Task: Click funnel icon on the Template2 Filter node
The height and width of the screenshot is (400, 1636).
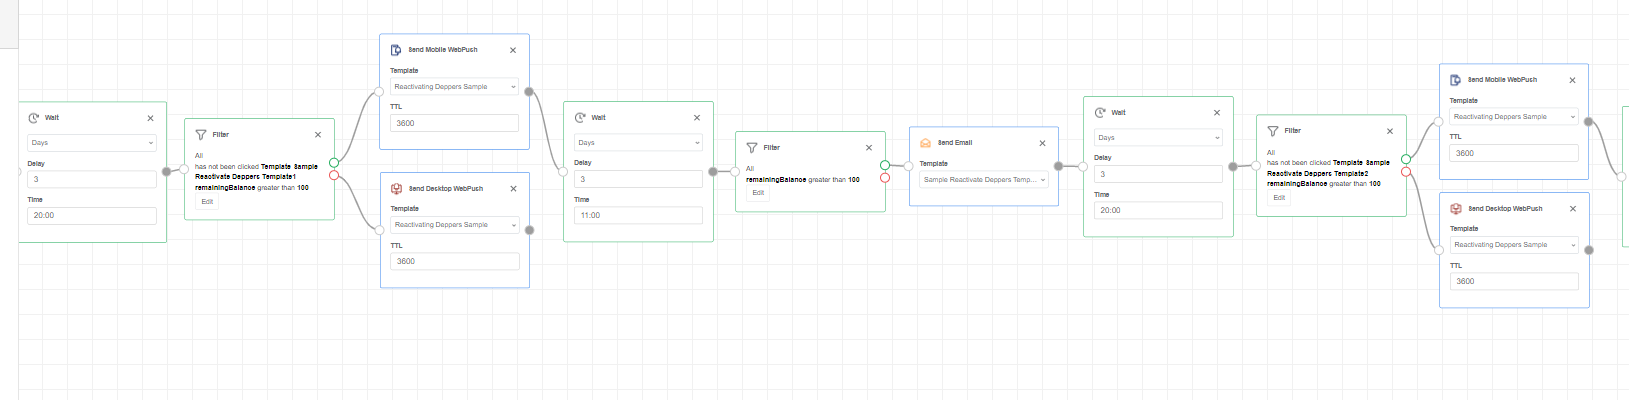Action: 1272,131
